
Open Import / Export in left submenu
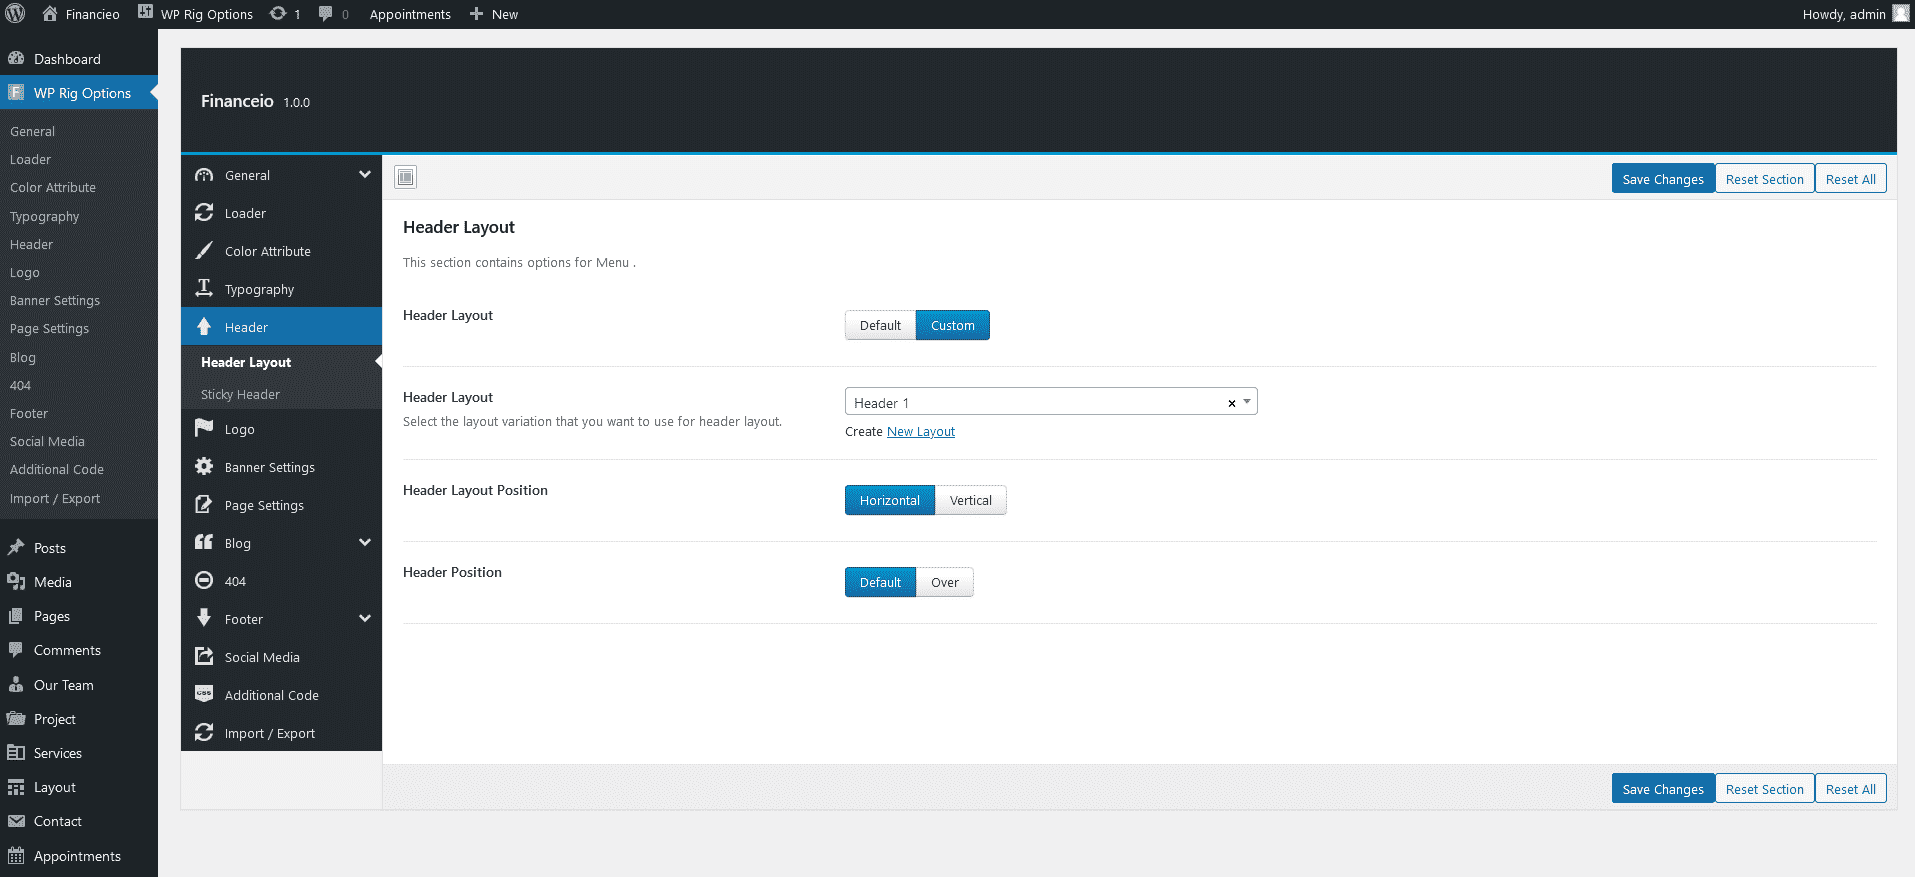pos(55,498)
